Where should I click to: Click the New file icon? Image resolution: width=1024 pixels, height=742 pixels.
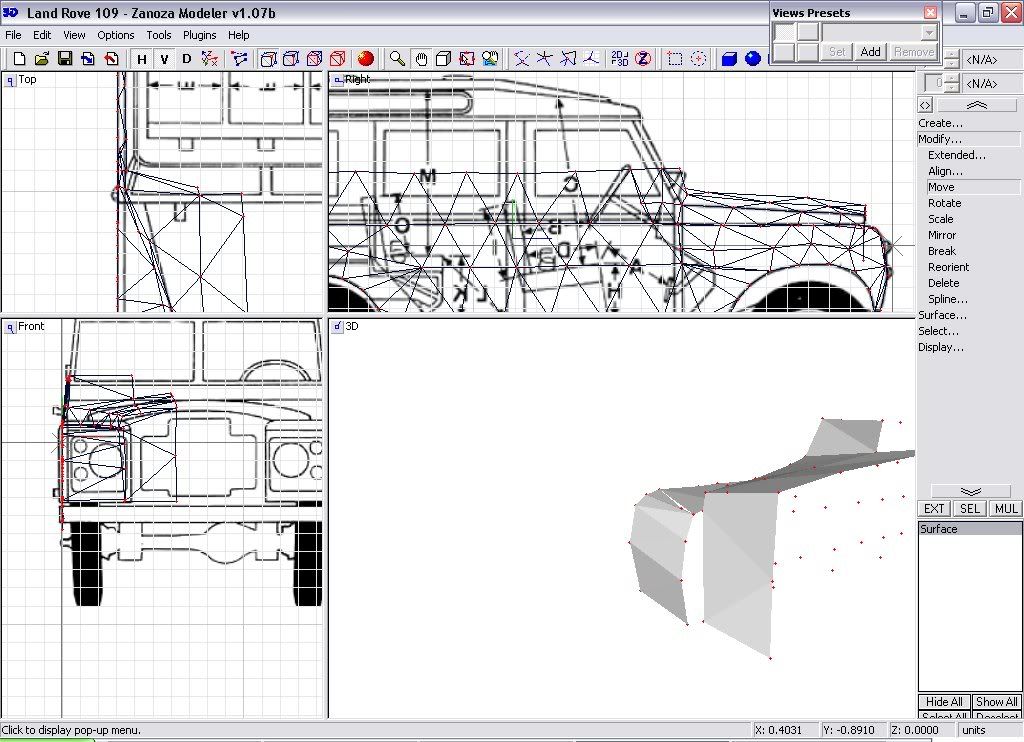pos(19,59)
